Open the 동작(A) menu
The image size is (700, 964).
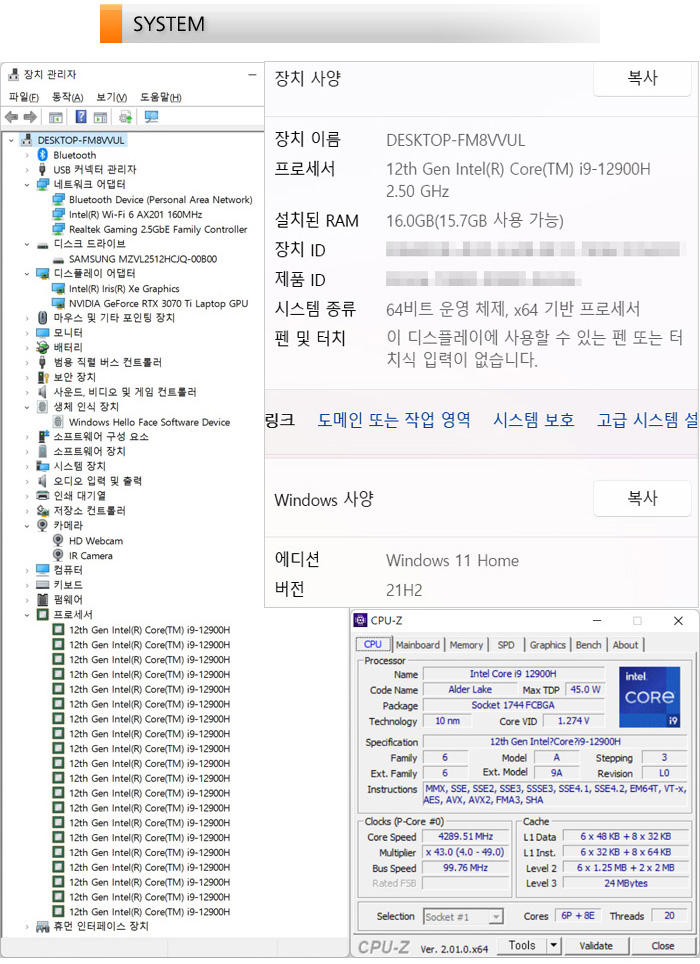[68, 97]
